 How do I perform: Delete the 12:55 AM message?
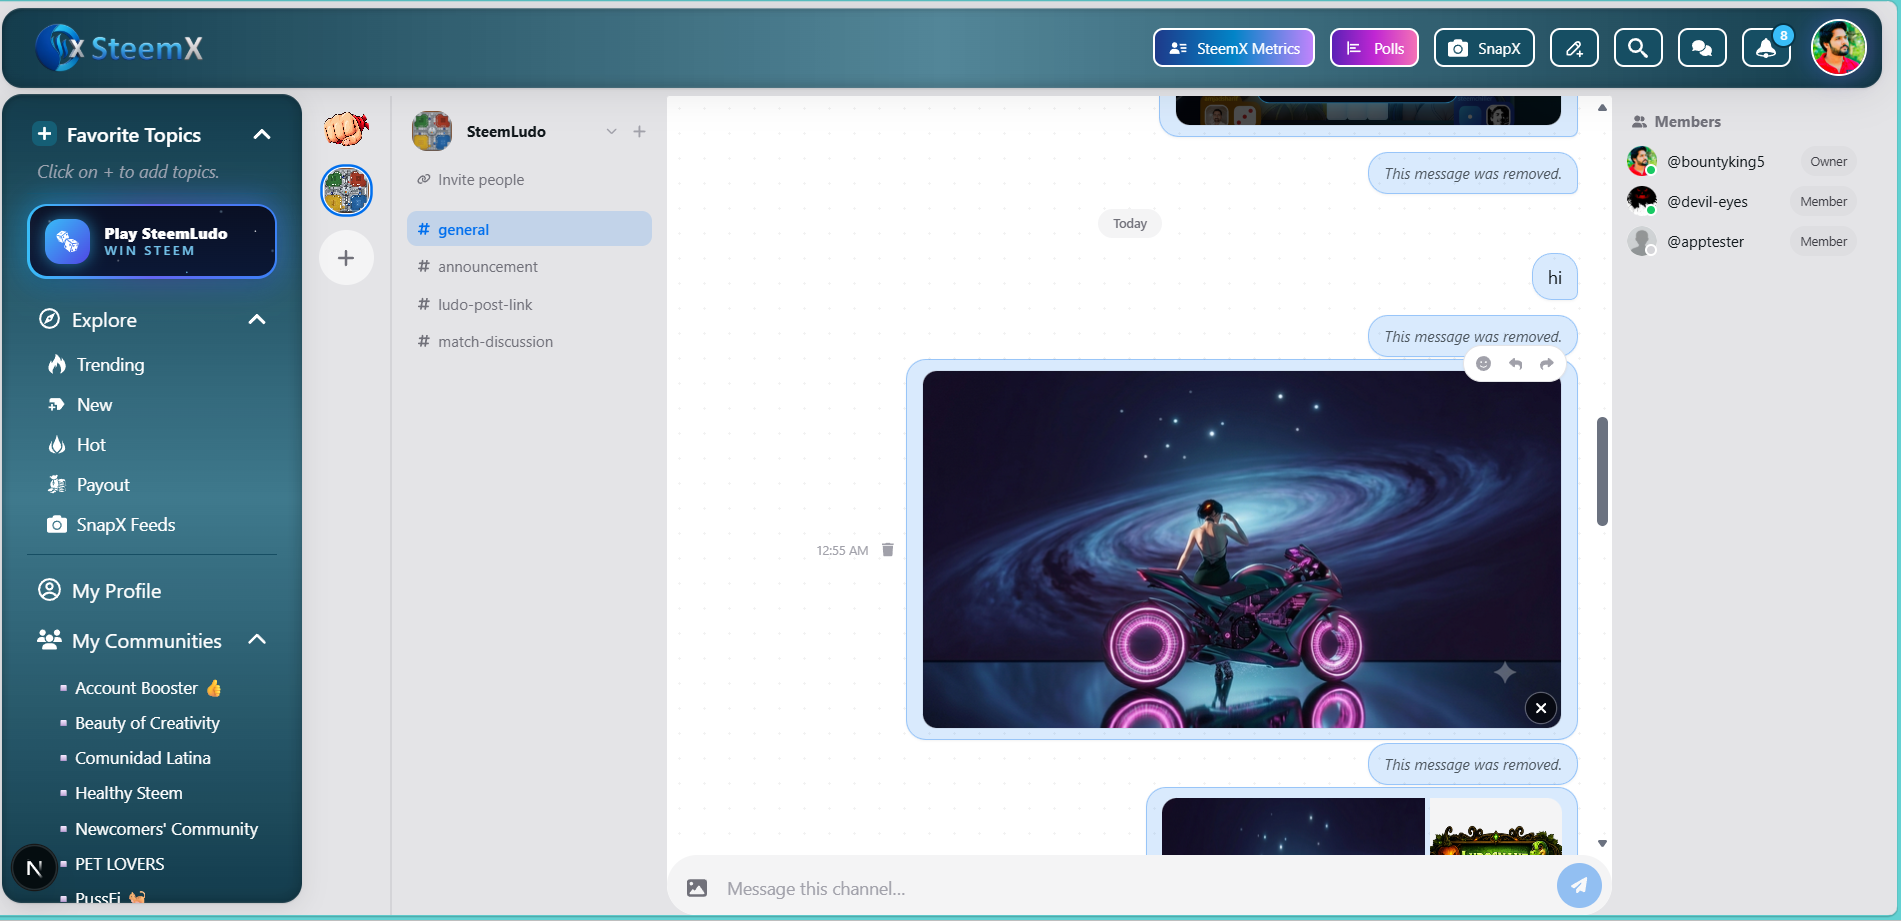(x=887, y=550)
